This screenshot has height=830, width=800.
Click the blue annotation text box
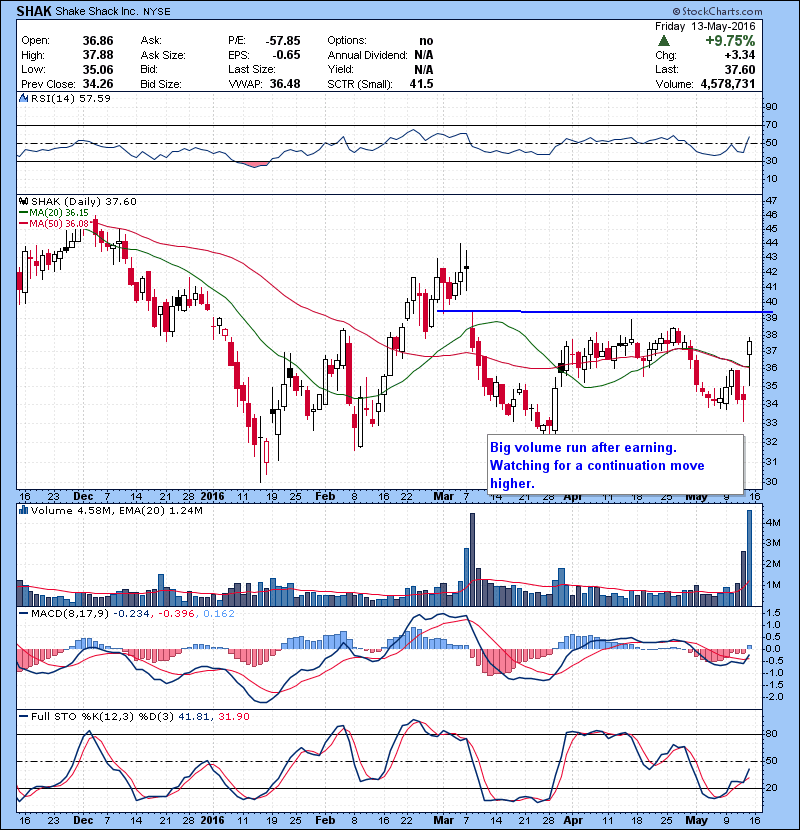pos(615,465)
